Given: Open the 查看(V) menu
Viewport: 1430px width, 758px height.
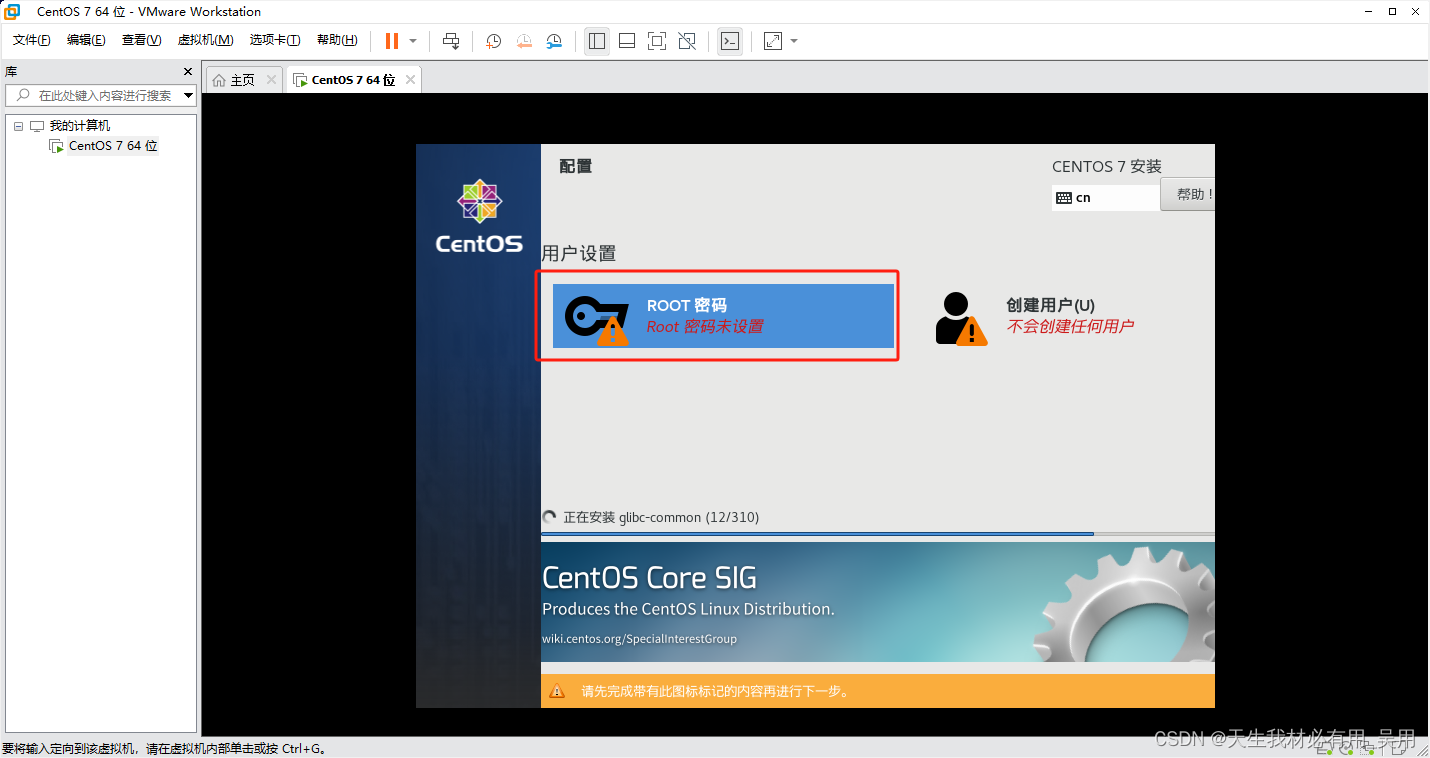Looking at the screenshot, I should click(141, 40).
